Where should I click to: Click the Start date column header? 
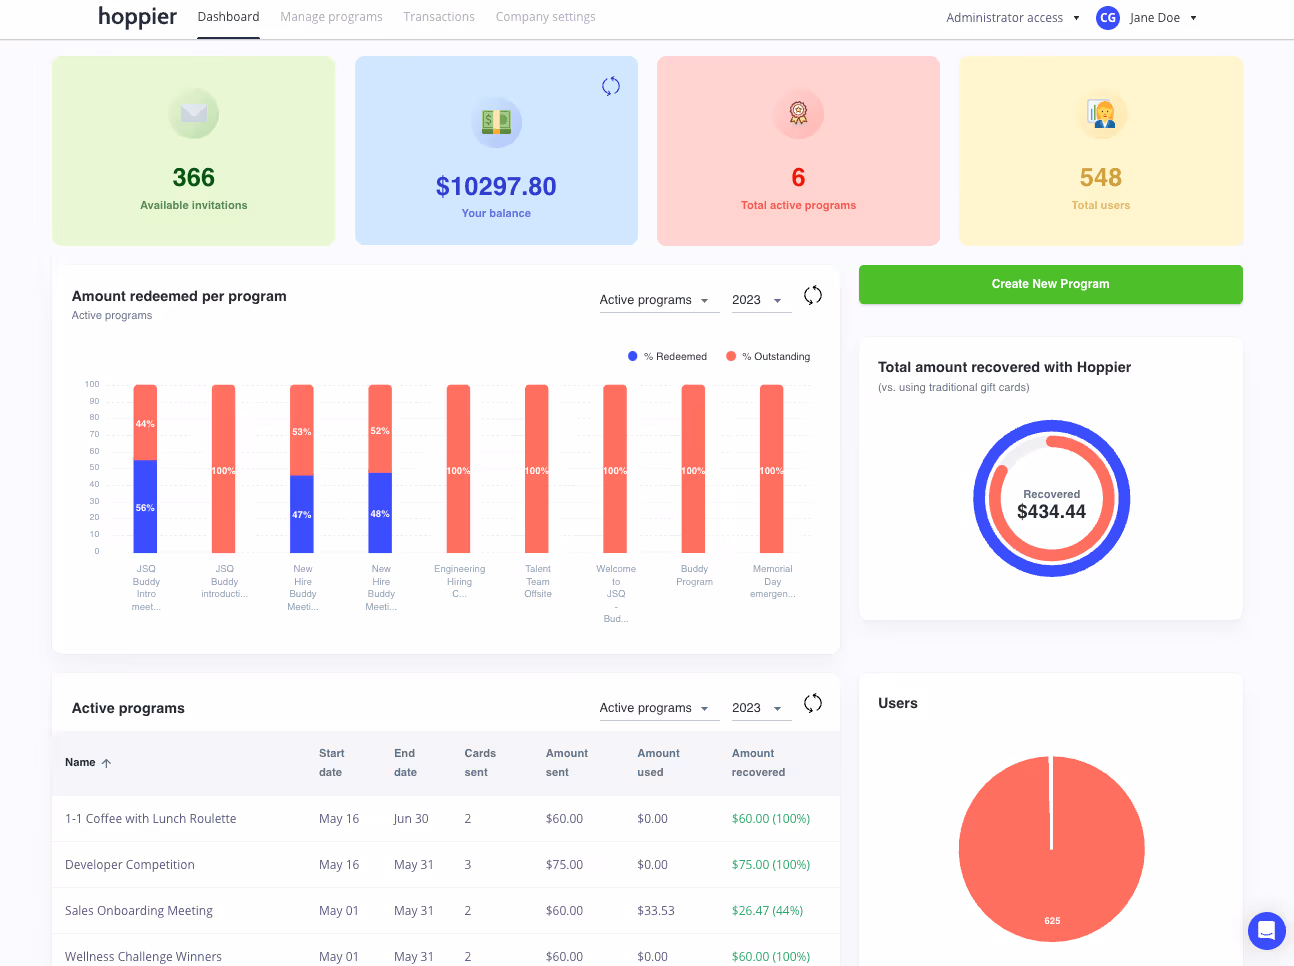tap(332, 763)
